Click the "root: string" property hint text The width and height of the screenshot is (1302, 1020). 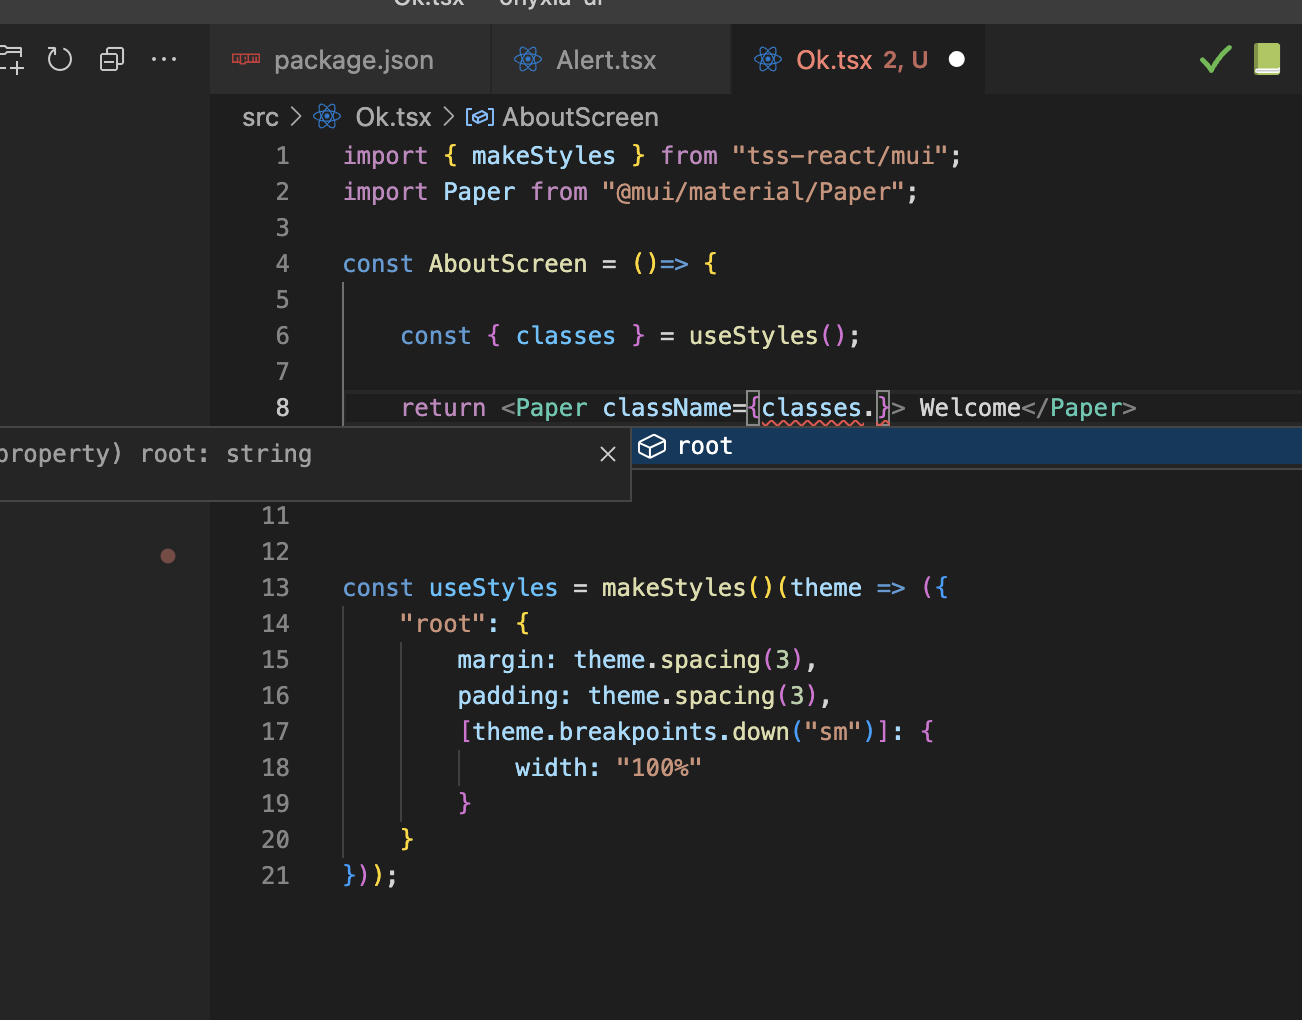(226, 454)
